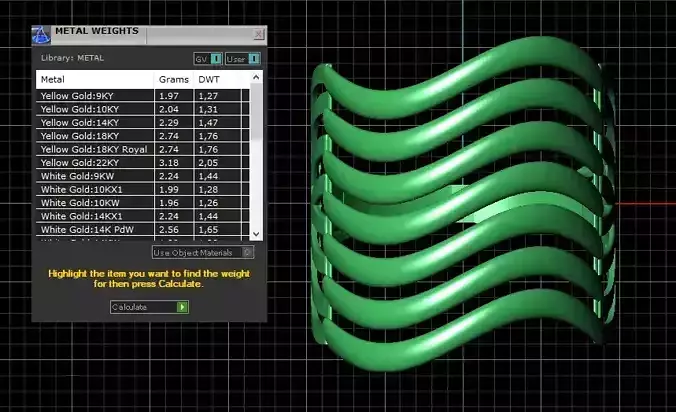This screenshot has width=676, height=412.
Task: Select the White Gold:9KW row
Action: tap(142, 176)
